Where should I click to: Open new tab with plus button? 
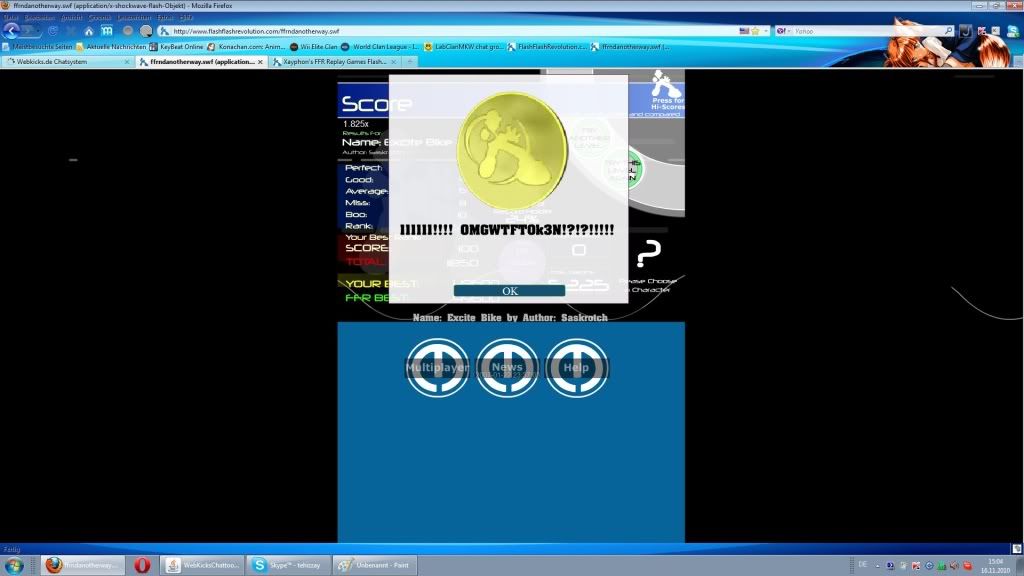[x=410, y=61]
